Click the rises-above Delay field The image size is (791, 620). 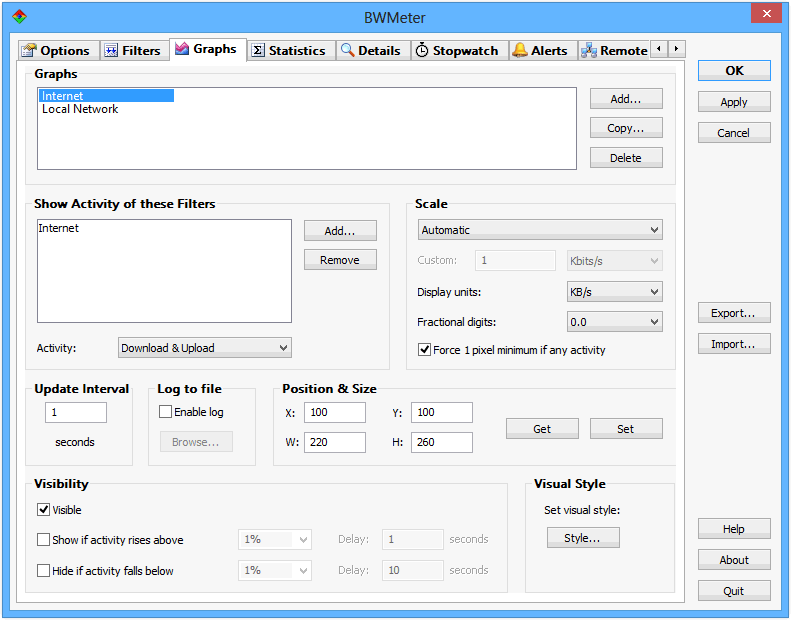click(x=413, y=539)
